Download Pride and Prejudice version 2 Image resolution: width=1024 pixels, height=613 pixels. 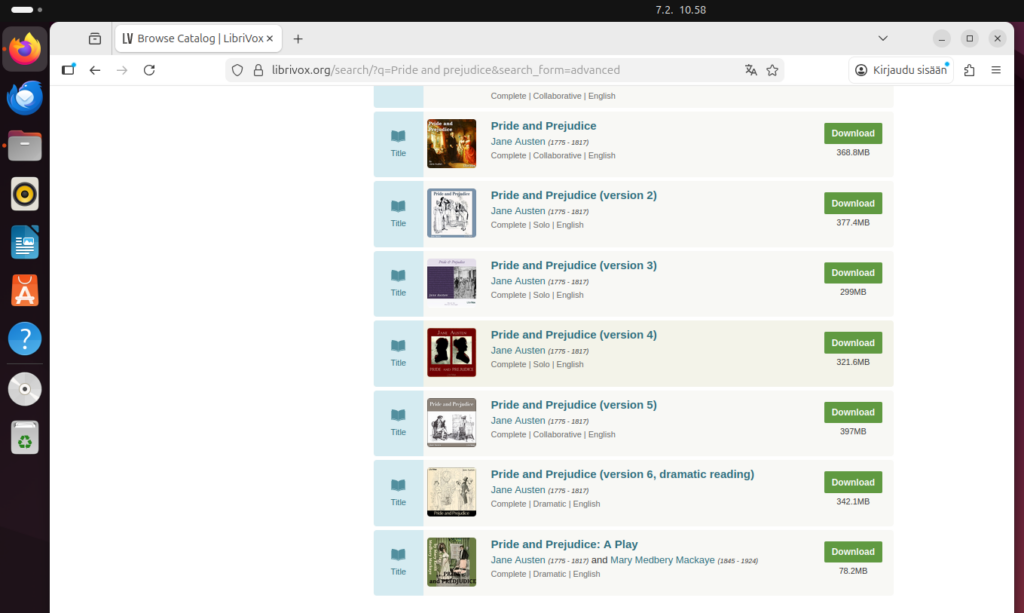852,203
